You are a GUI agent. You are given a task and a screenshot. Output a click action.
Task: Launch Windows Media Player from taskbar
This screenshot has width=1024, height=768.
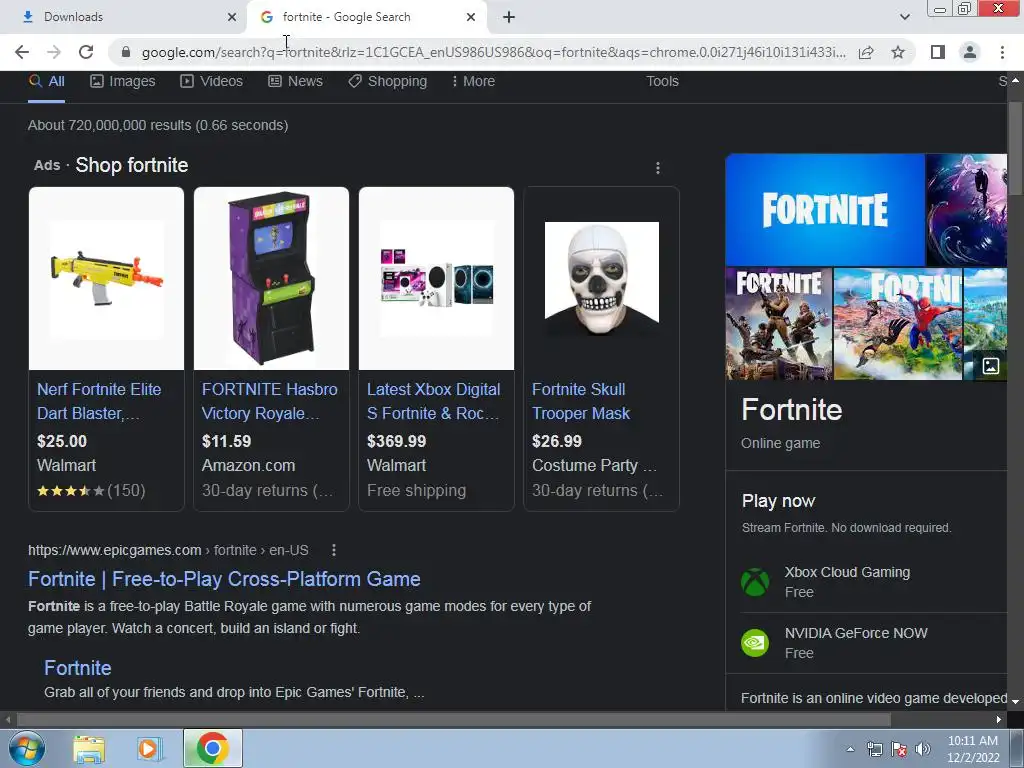point(150,748)
